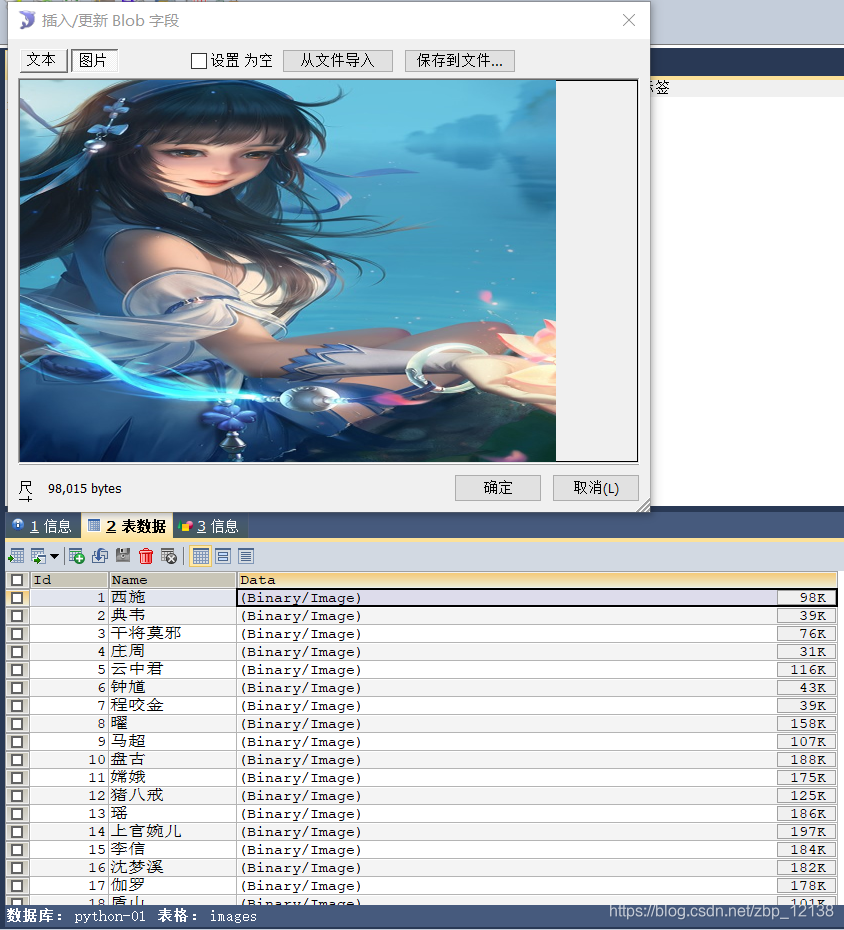Image resolution: width=844 pixels, height=930 pixels.
Task: Check the row checkbox for 程咬金
Action: (x=17, y=706)
